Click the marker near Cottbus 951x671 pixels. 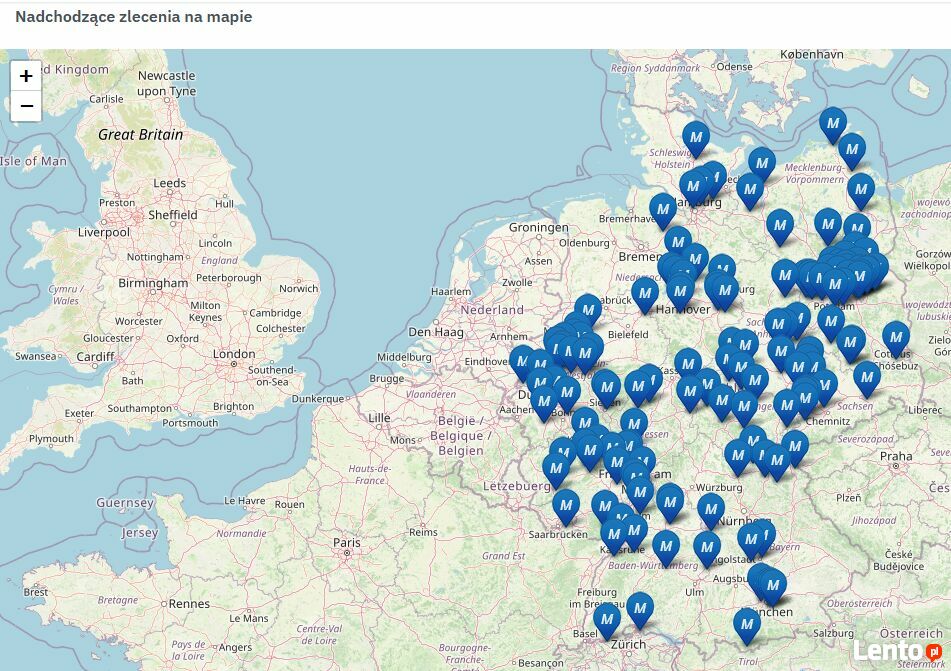coord(896,337)
